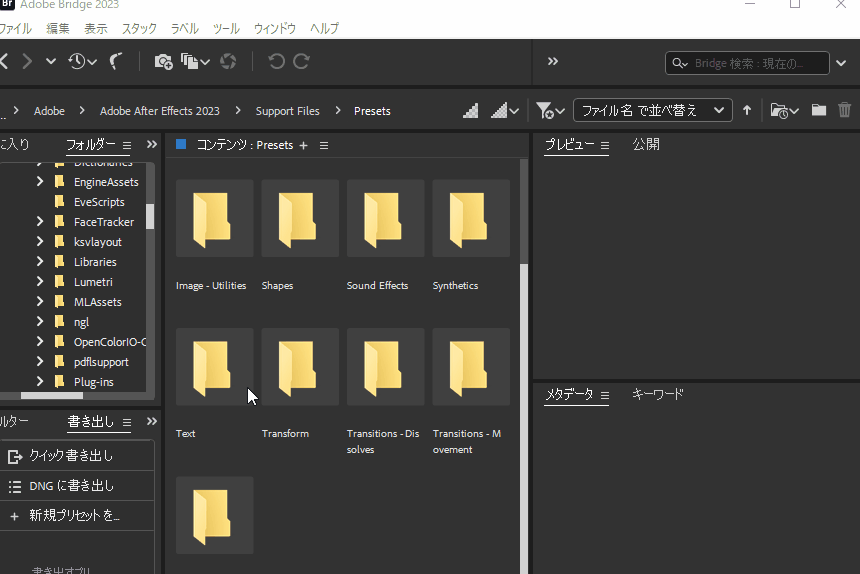860x574 pixels.
Task: Open the ラベル menu
Action: (x=185, y=29)
